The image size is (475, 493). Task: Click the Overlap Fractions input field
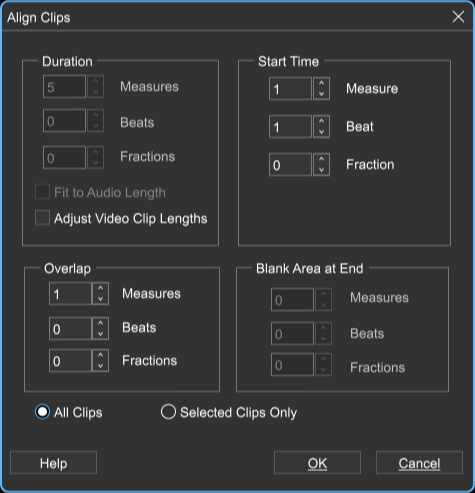[x=70, y=361]
